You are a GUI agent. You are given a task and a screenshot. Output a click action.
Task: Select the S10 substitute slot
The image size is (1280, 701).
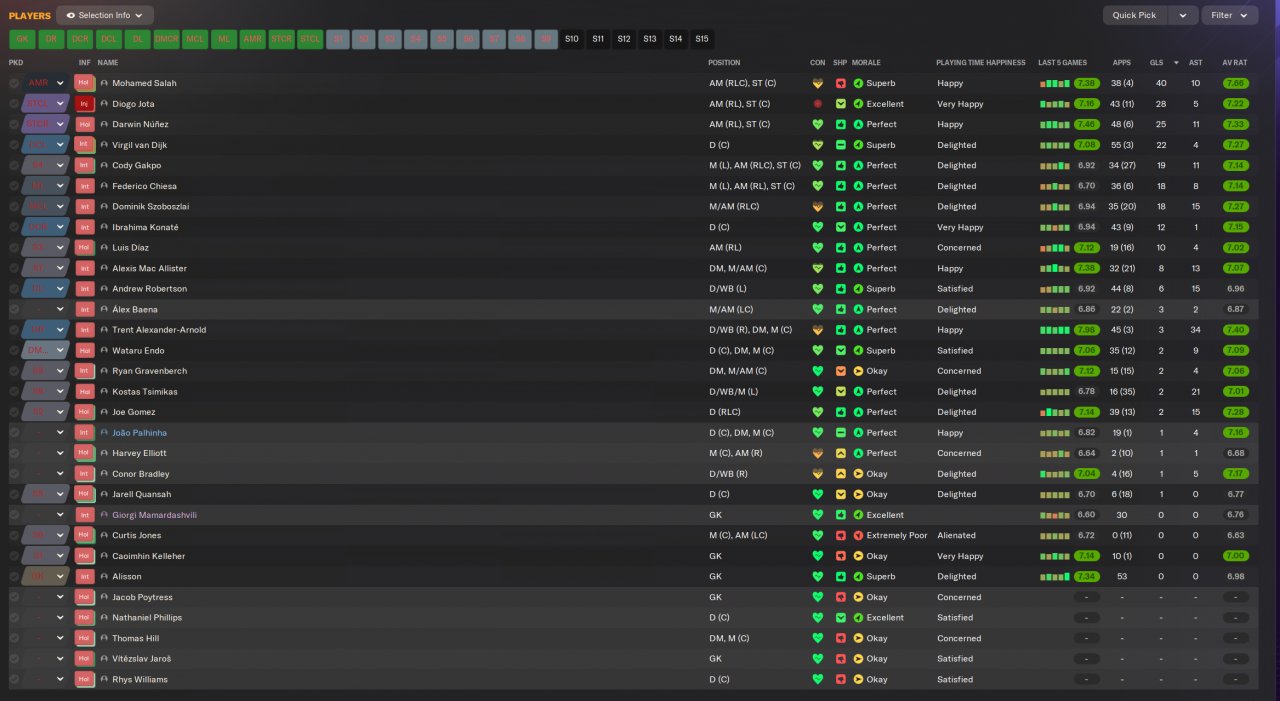(572, 39)
